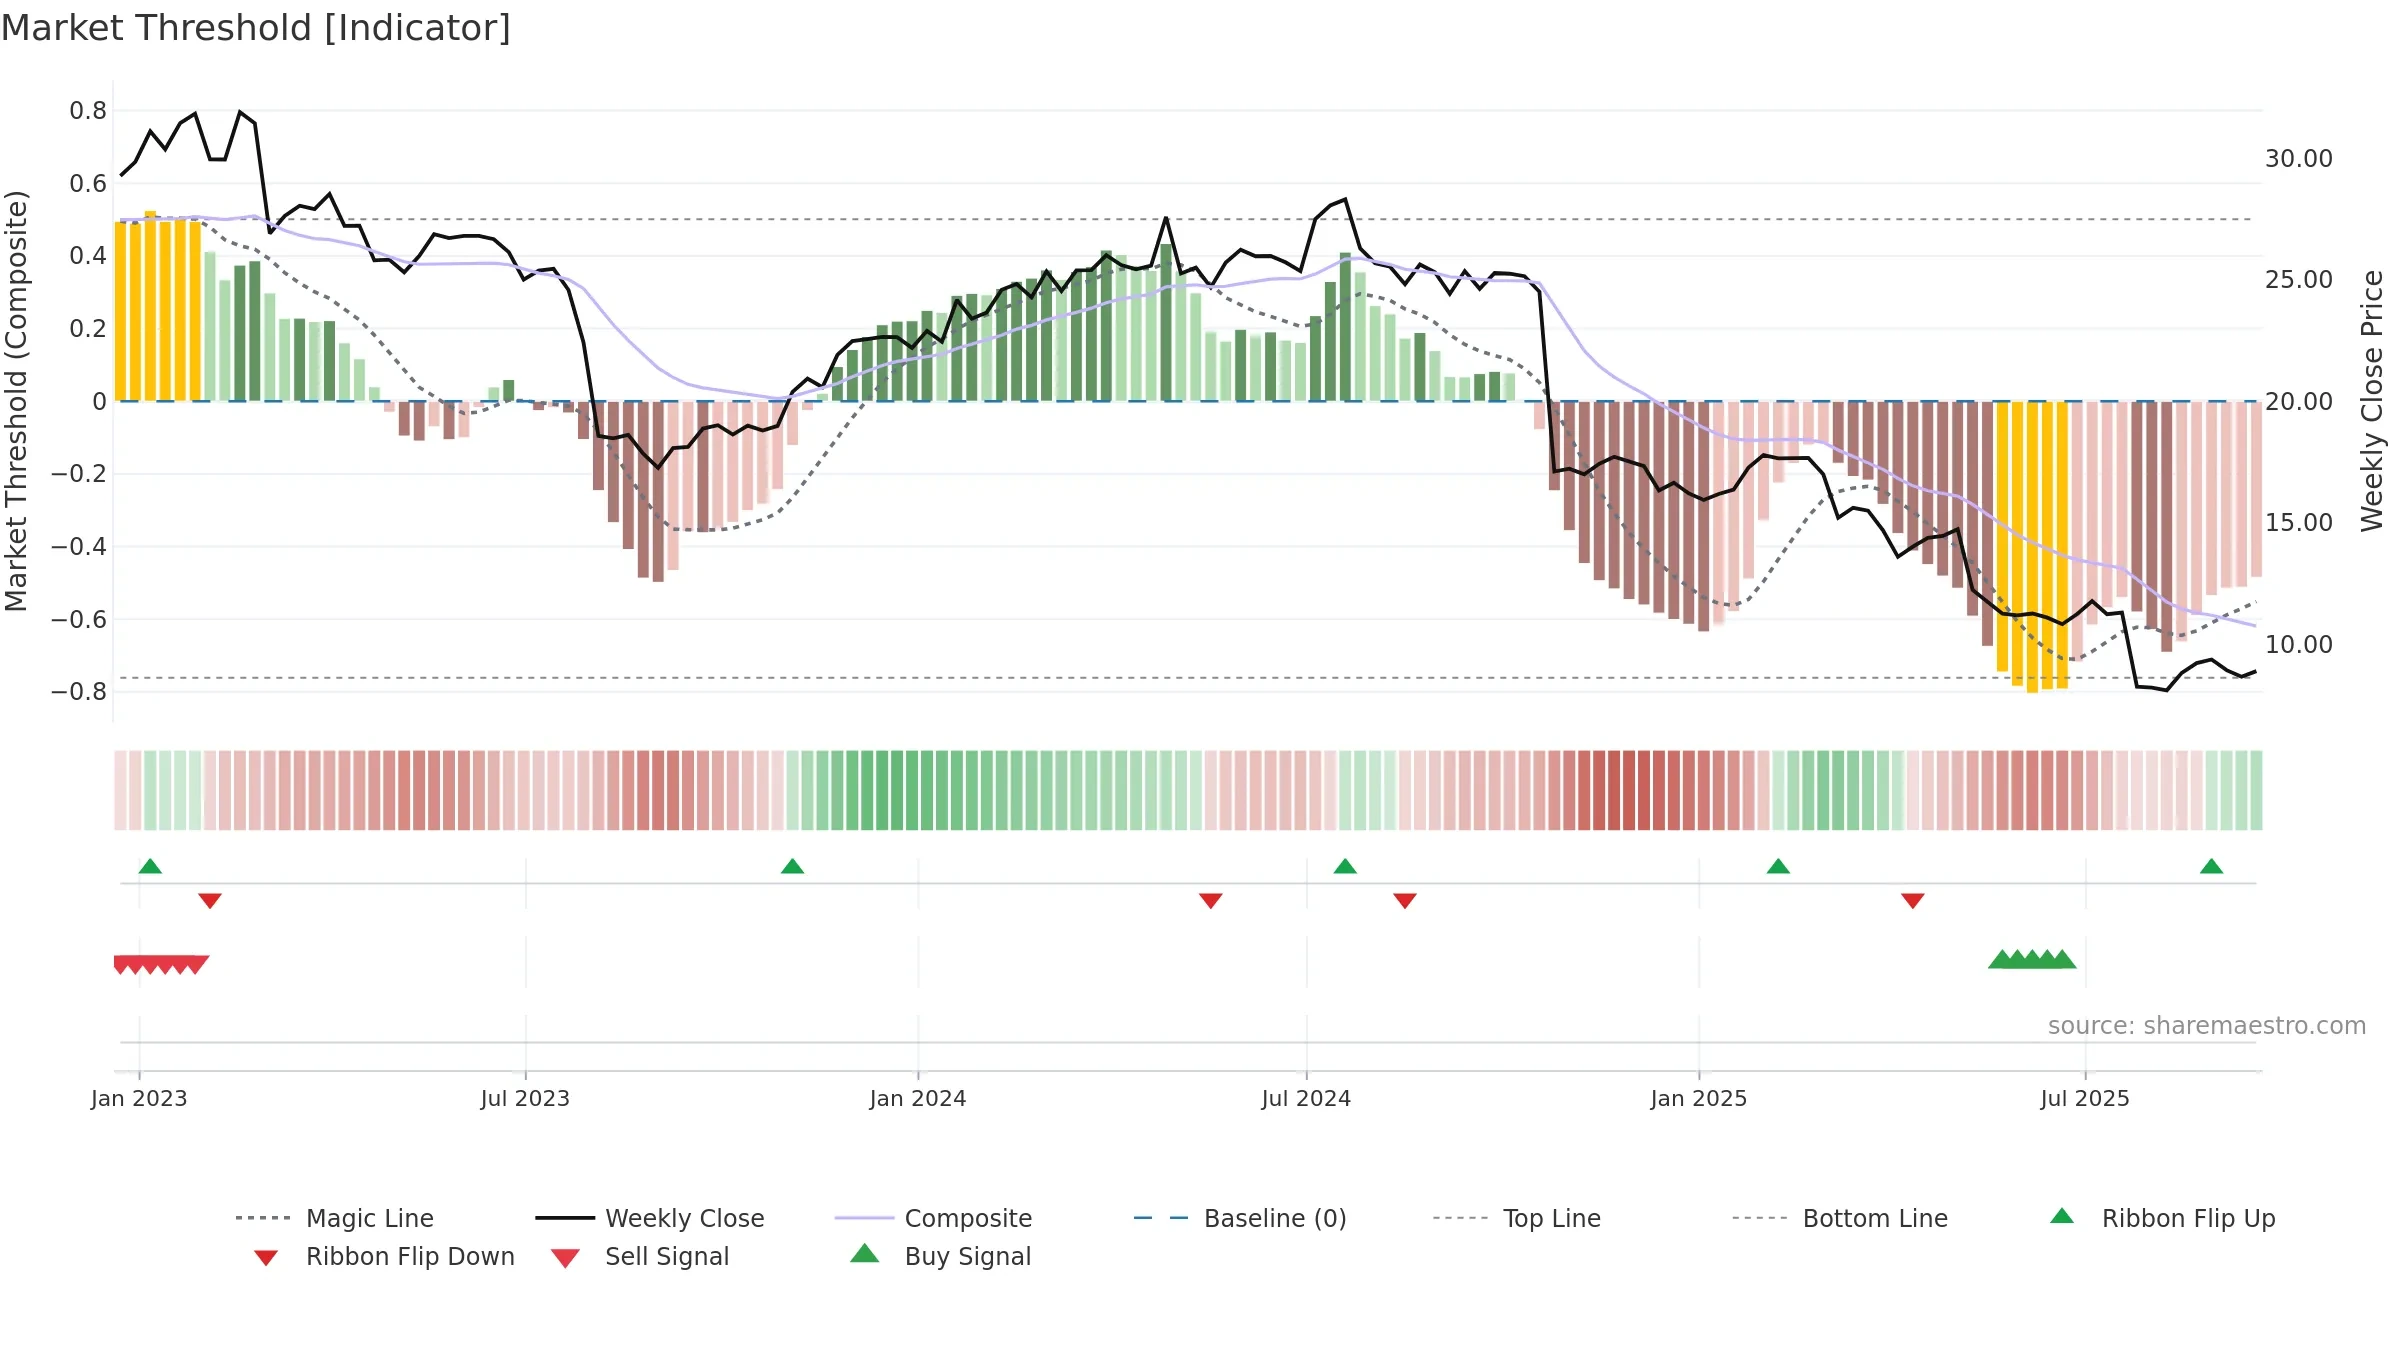This screenshot has width=2400, height=1350.
Task: Toggle the Baseline (0) legend entry
Action: click(1240, 1218)
